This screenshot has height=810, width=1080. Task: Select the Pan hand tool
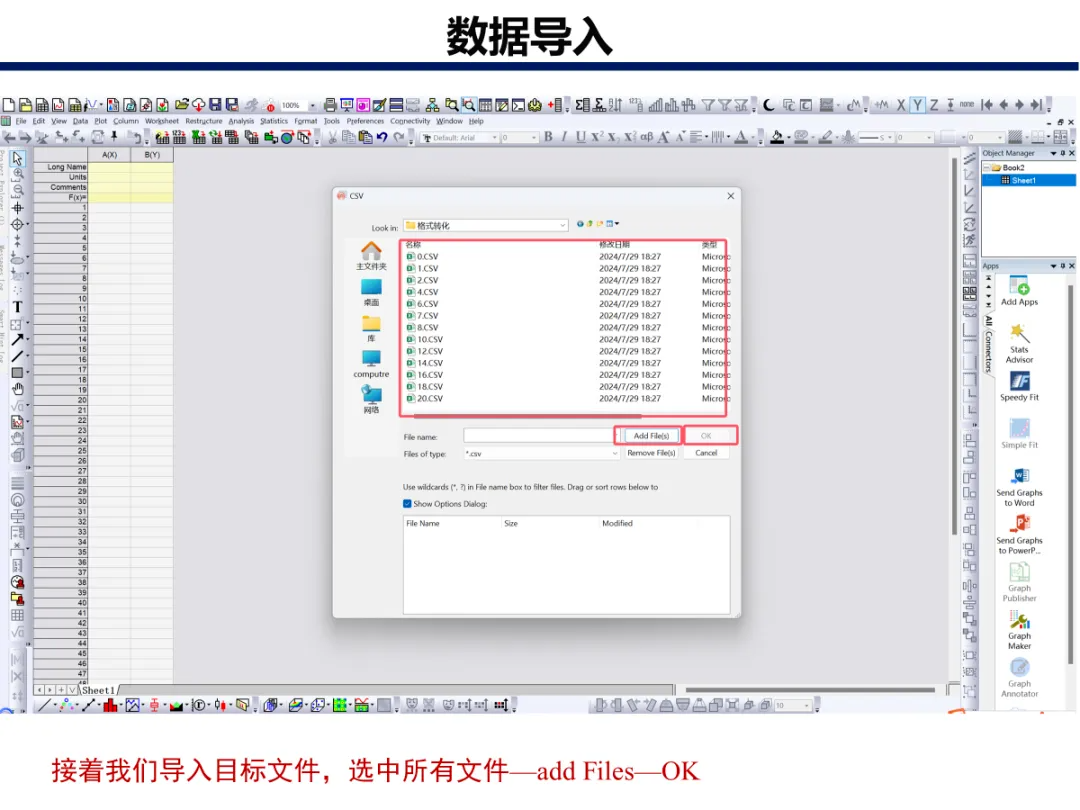tap(17, 390)
